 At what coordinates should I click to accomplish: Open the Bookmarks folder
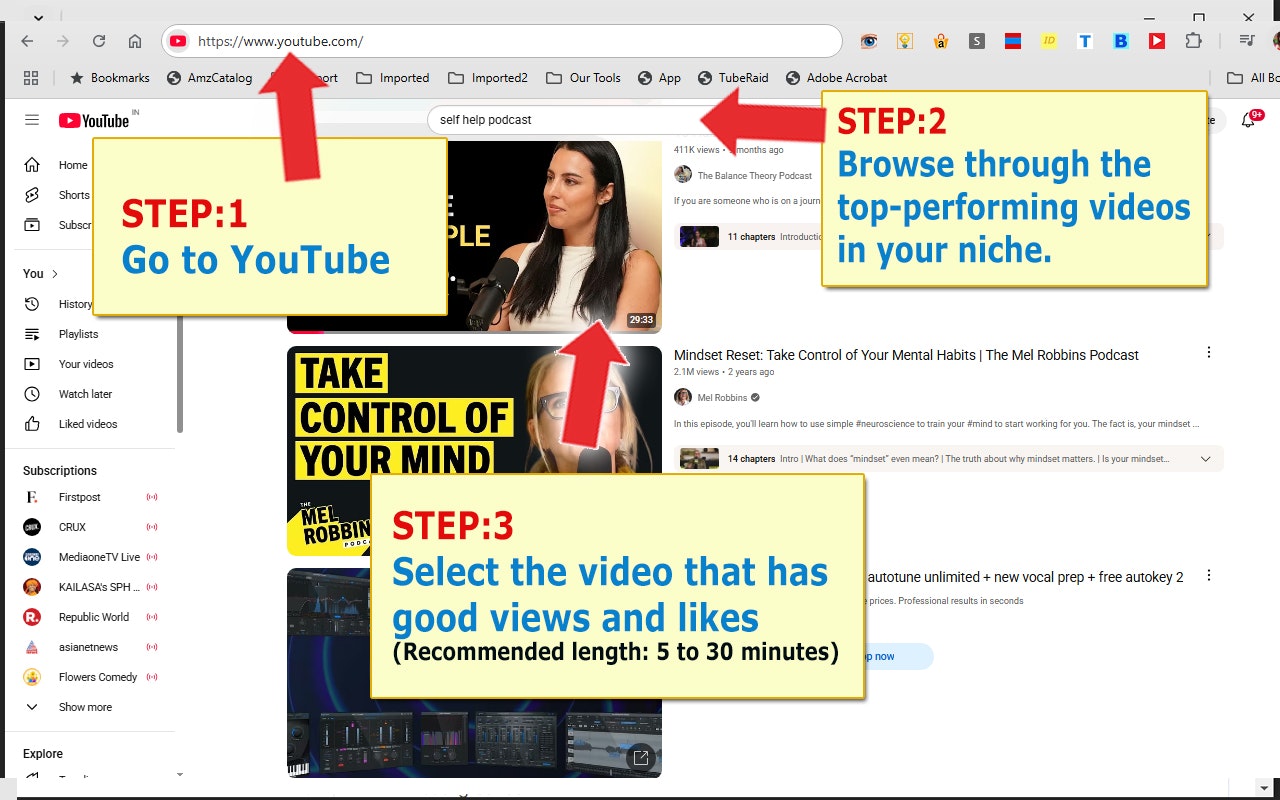pos(109,78)
